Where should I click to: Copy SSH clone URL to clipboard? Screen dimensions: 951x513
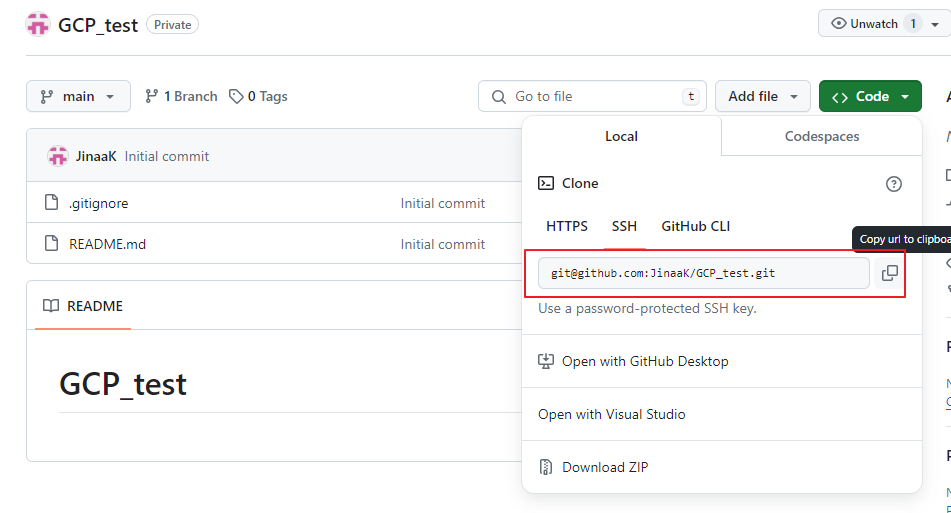tap(889, 273)
